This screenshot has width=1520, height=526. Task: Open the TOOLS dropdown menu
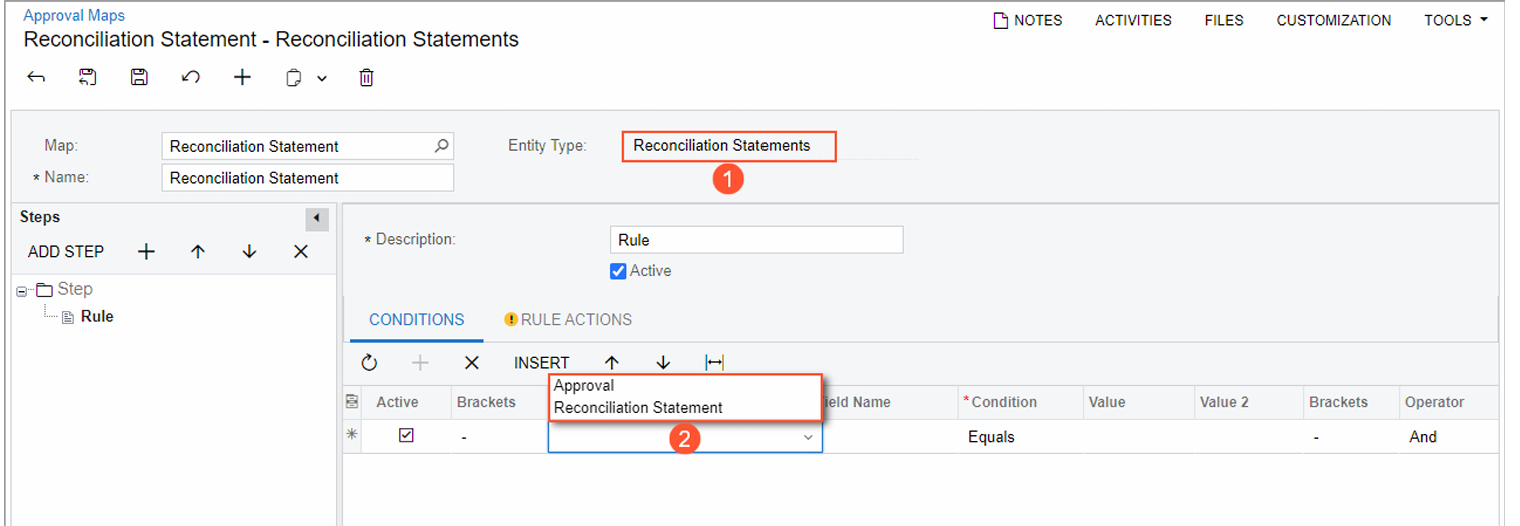coord(1455,20)
